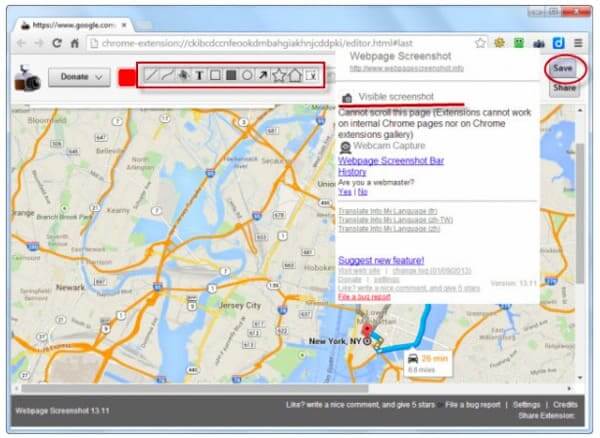Screen dimensions: 600x438
Task: Select the filled rectangle shape tool
Action: coord(231,75)
